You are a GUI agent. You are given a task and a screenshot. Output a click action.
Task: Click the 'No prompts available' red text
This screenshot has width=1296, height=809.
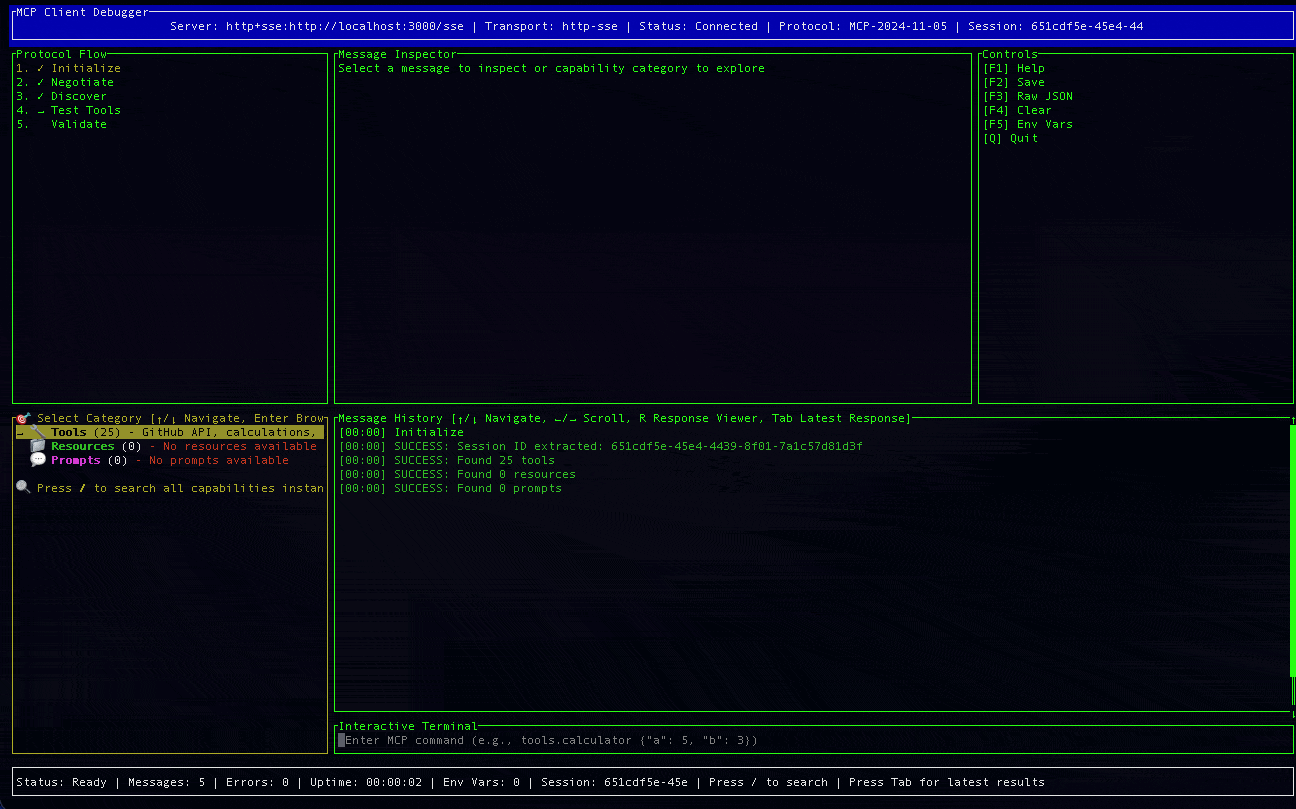[219, 460]
